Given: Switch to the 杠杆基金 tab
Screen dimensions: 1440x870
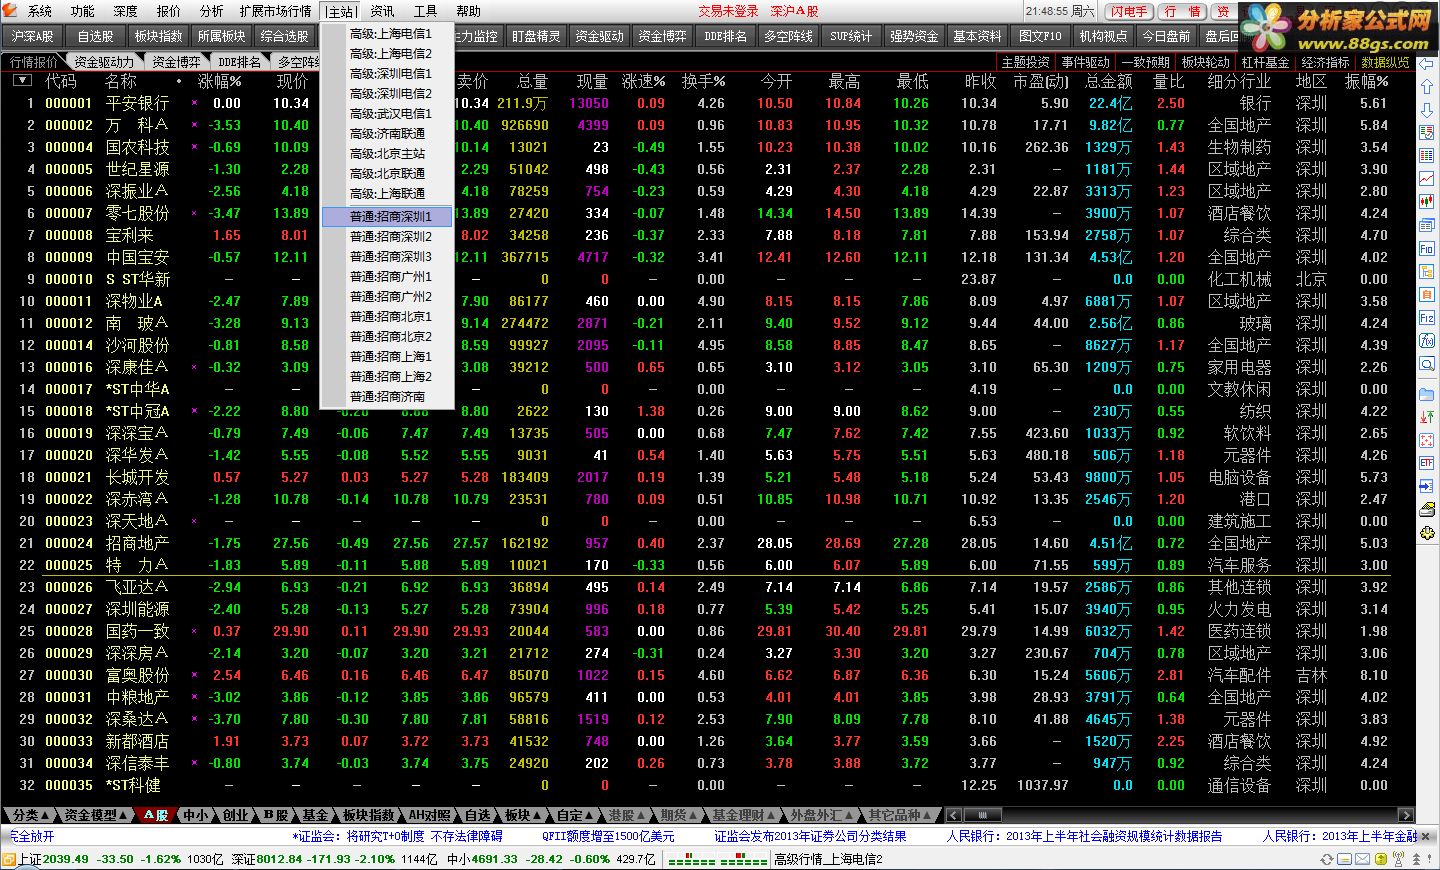Looking at the screenshot, I should tap(1265, 62).
